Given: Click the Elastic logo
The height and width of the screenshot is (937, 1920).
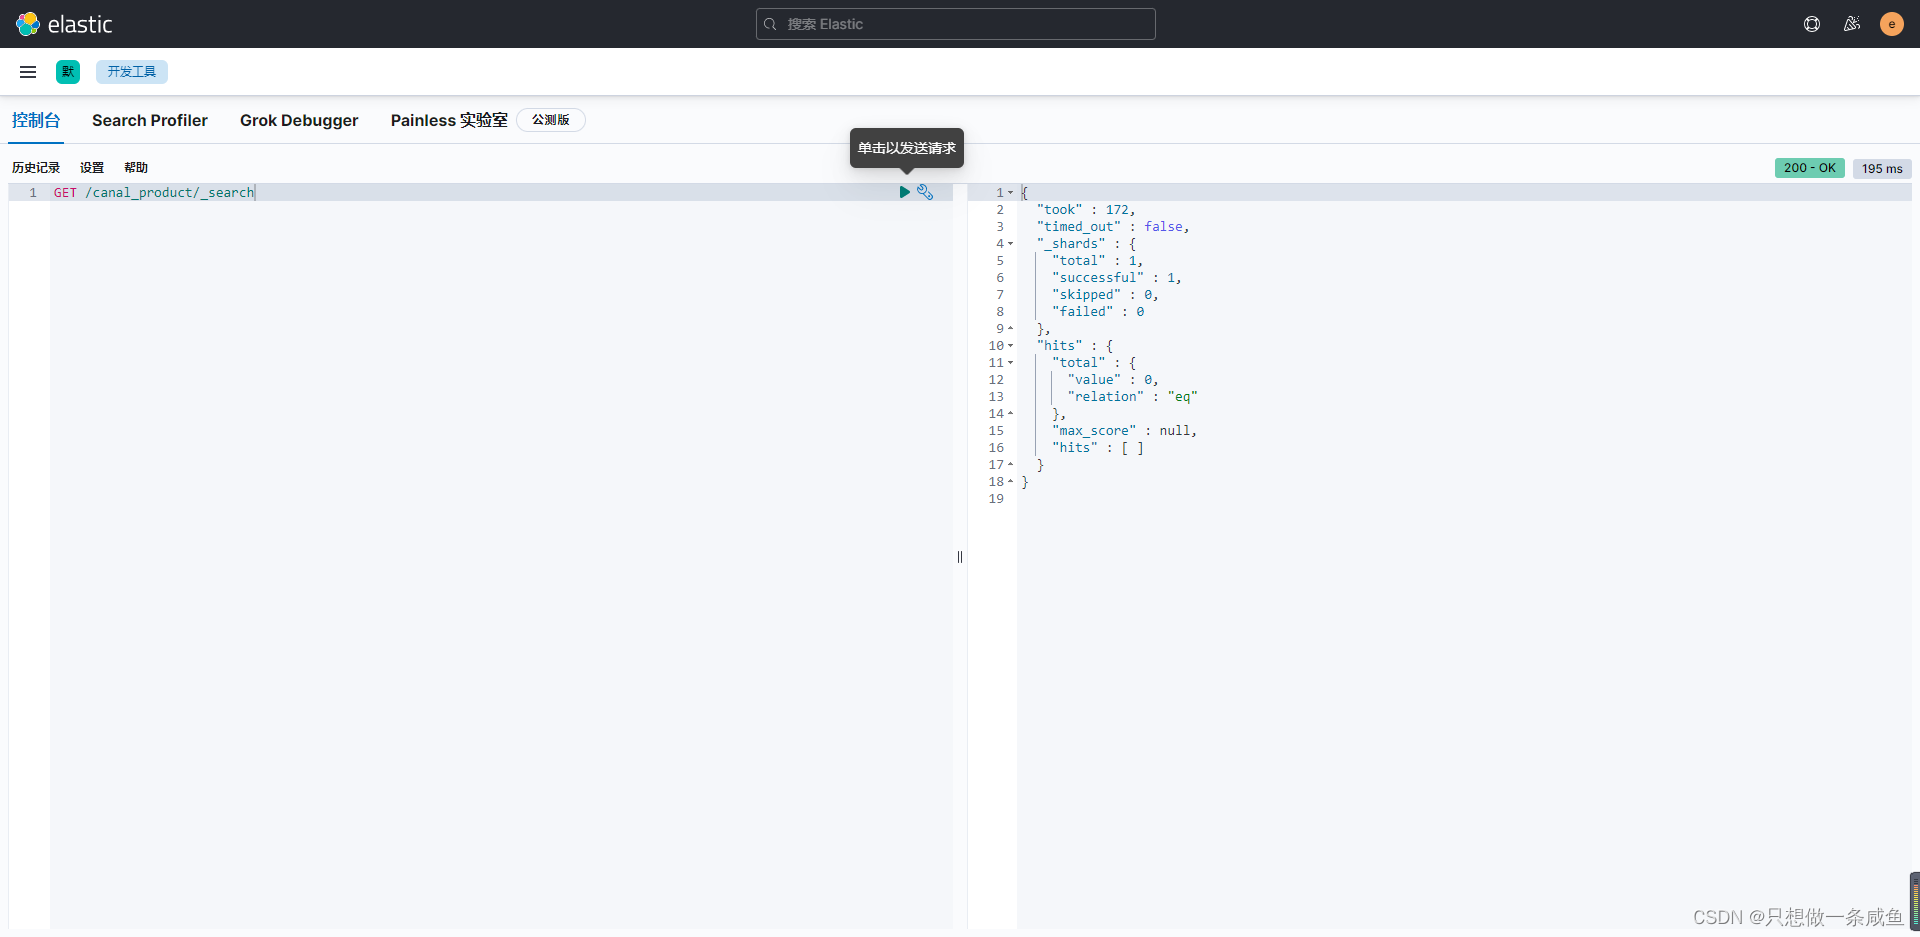Looking at the screenshot, I should [64, 24].
